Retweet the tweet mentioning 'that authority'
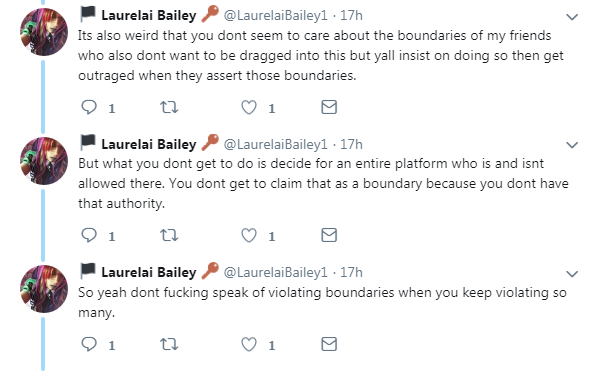 169,235
